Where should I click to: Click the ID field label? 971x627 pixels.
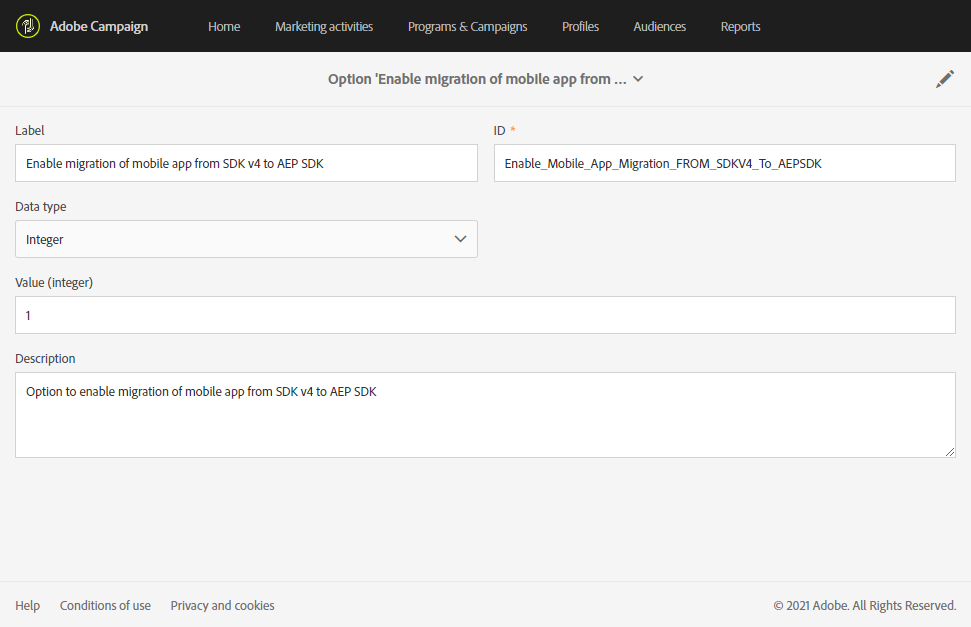pyautogui.click(x=499, y=131)
